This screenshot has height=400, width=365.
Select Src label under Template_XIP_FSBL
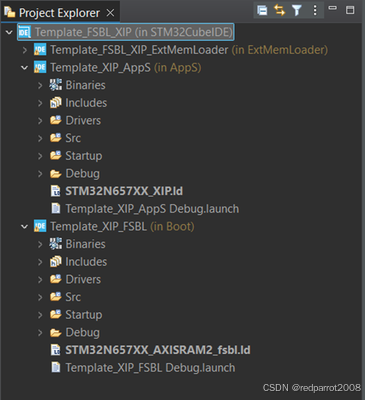(x=73, y=297)
